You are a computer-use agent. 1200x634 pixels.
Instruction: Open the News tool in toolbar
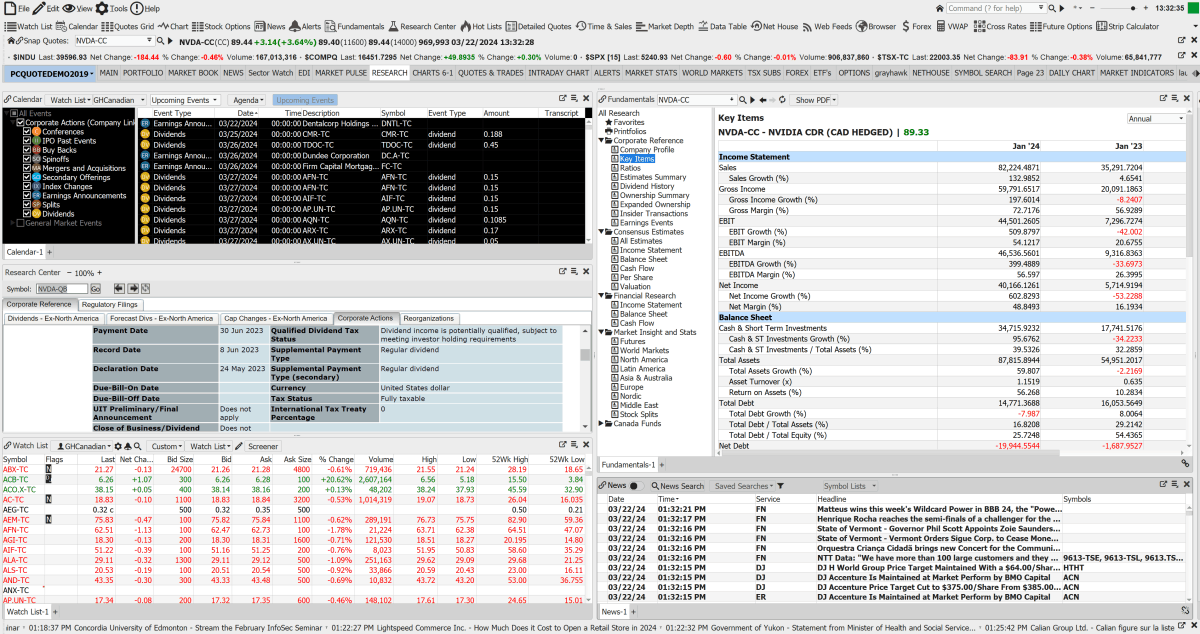[x=271, y=26]
